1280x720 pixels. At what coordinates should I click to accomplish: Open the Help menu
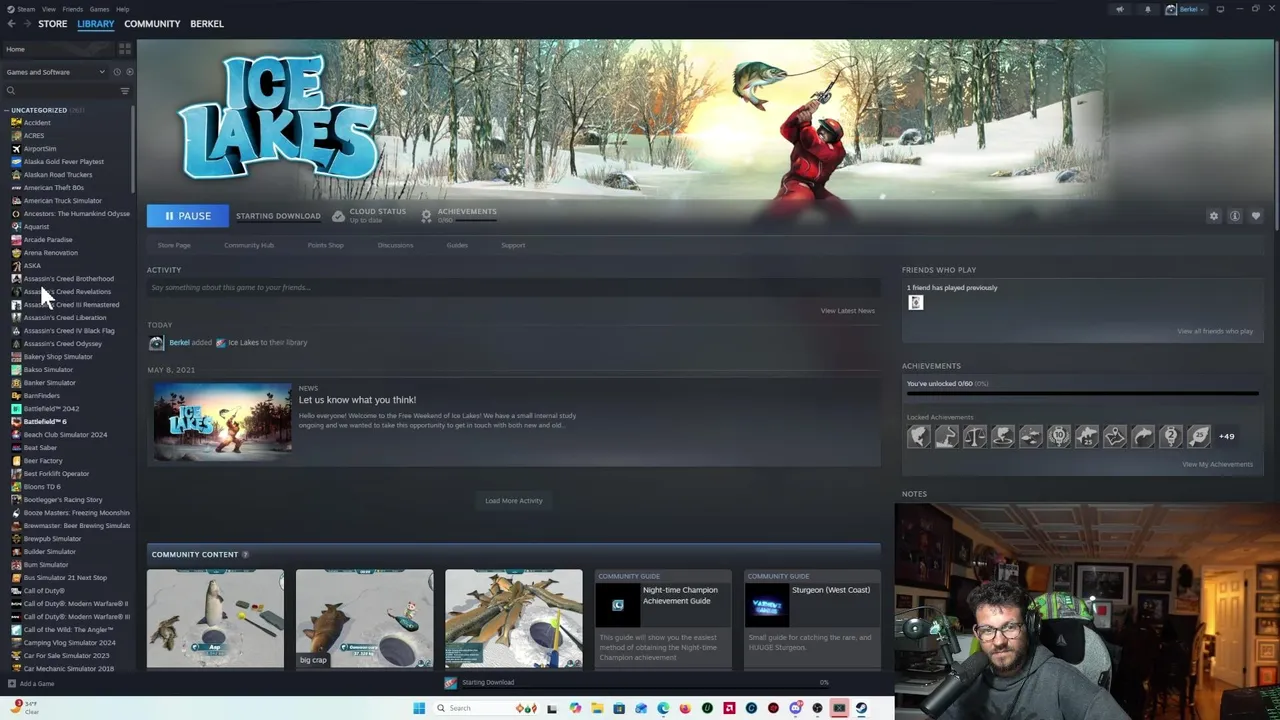point(122,9)
